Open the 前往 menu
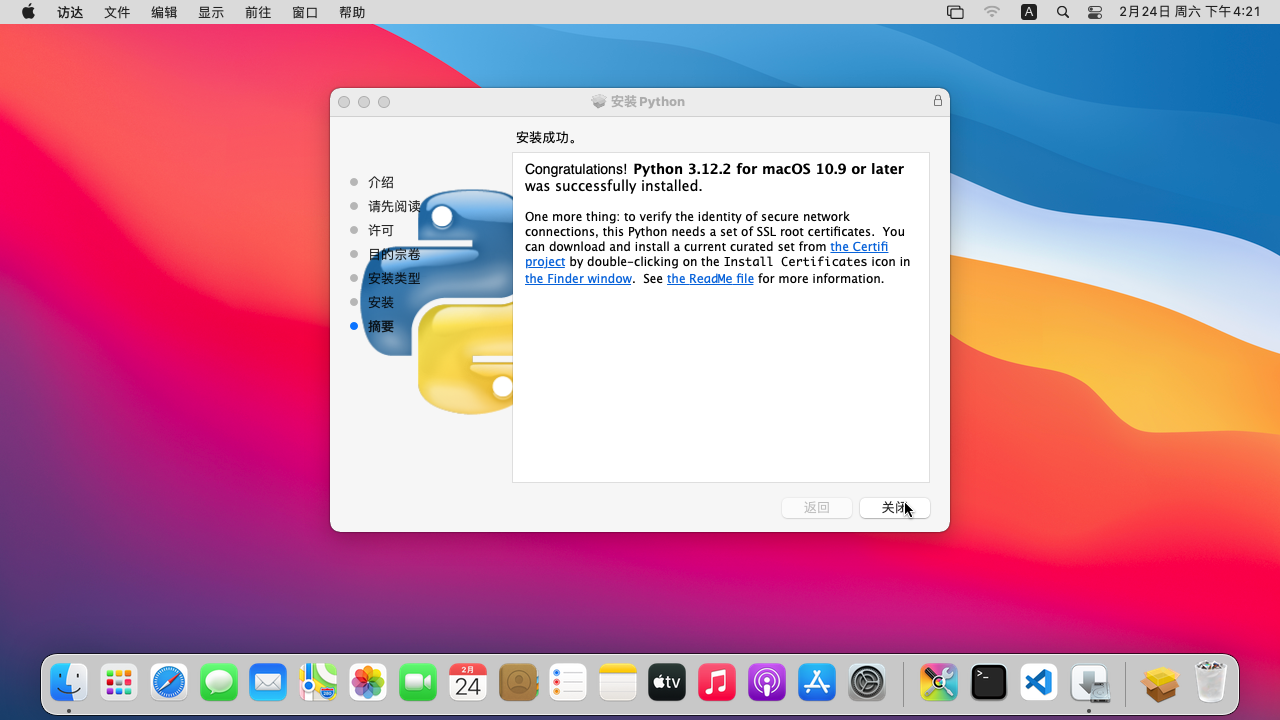The height and width of the screenshot is (720, 1280). (x=258, y=12)
